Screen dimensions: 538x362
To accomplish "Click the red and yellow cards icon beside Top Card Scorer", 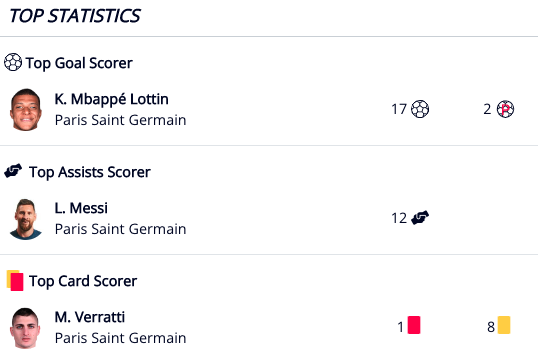I will pyautogui.click(x=15, y=280).
